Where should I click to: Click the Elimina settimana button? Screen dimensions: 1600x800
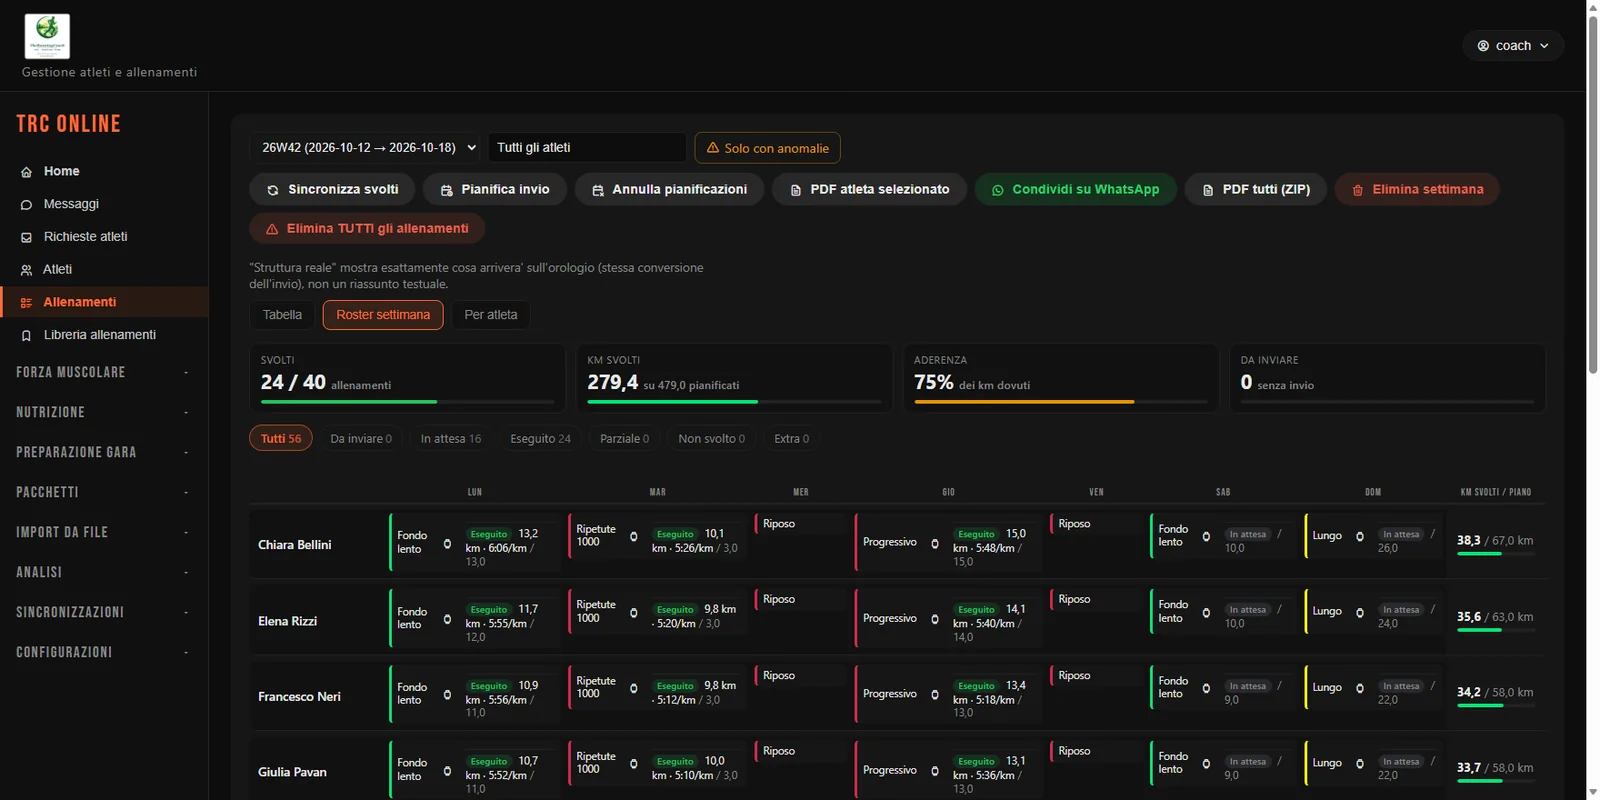click(x=1417, y=190)
